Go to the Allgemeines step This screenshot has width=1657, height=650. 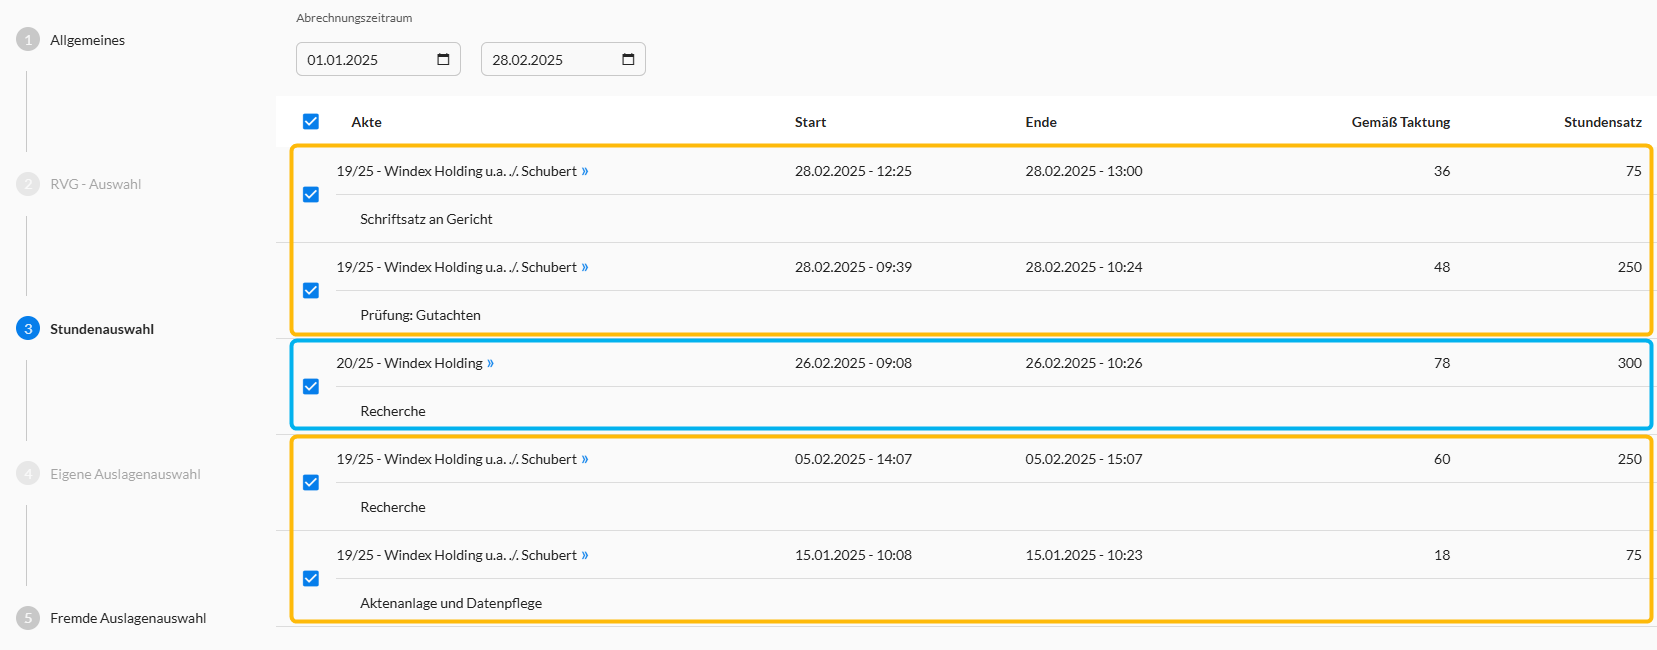87,40
